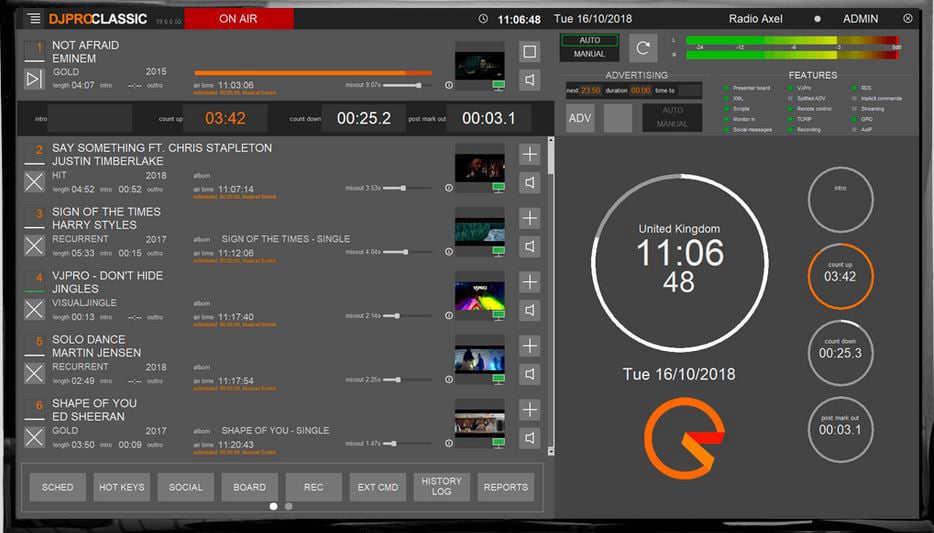Toggle the Presenter board feature indicator
Viewport: 934px width, 533px height.
coord(726,88)
